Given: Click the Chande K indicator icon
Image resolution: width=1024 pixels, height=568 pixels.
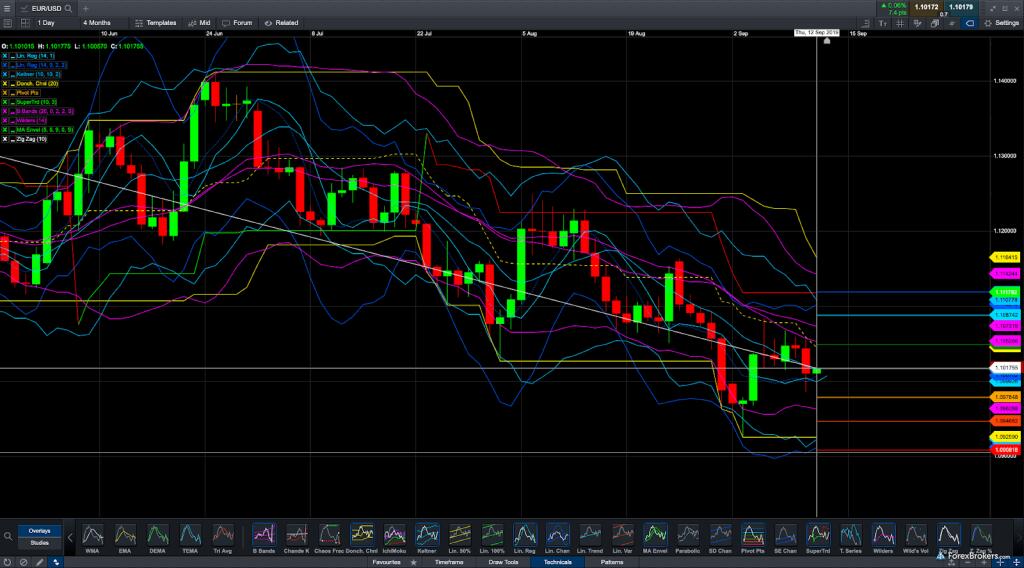Looking at the screenshot, I should (x=296, y=536).
